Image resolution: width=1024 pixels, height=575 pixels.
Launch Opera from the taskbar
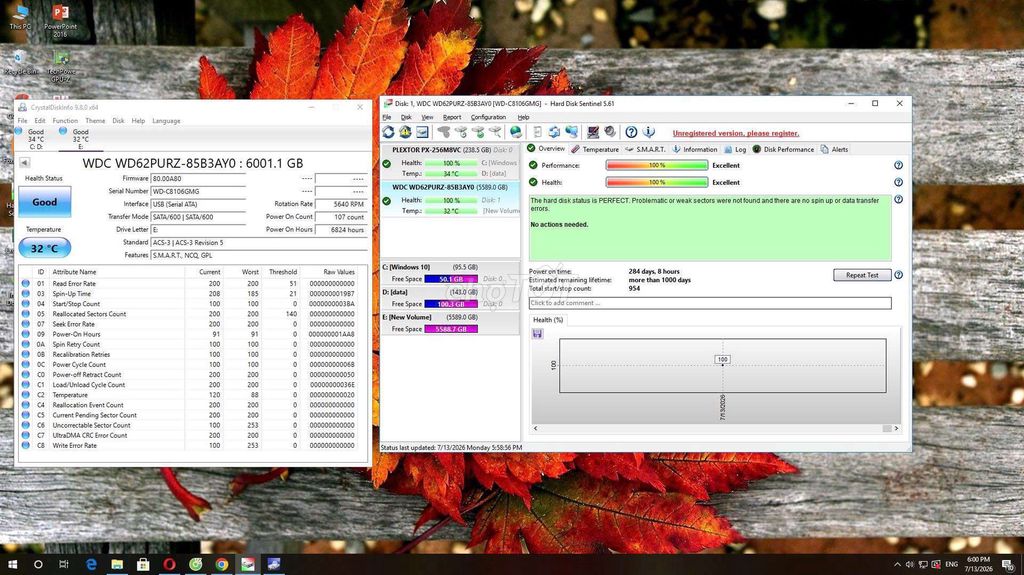click(x=169, y=564)
